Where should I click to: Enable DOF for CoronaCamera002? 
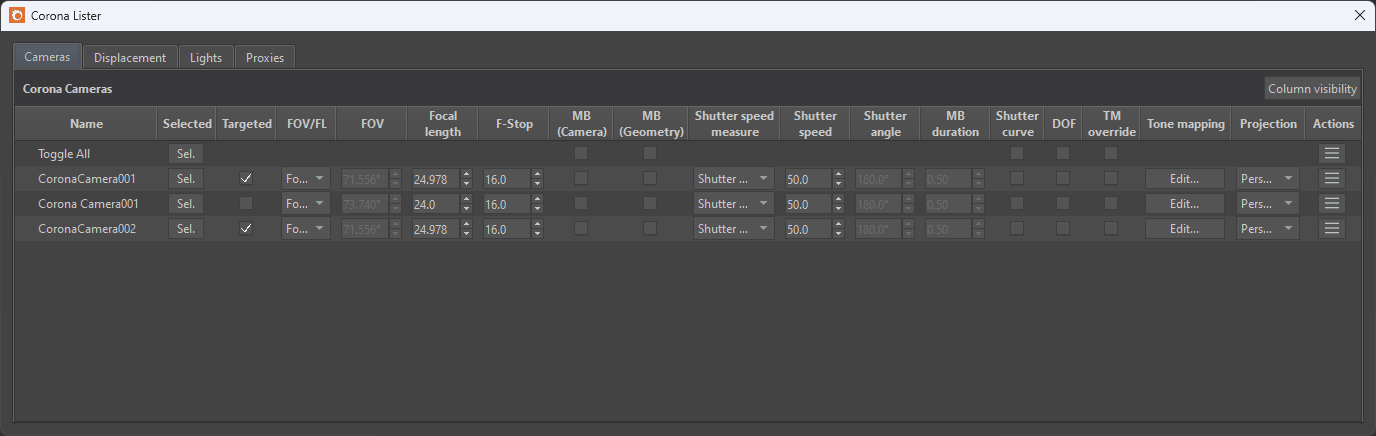coord(1062,229)
